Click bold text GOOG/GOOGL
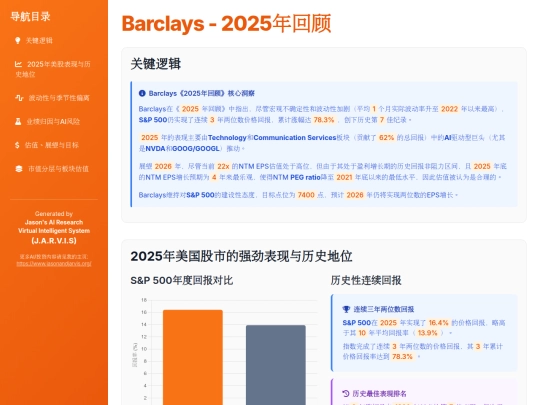Image resolution: width=540 pixels, height=405 pixels. tap(196, 148)
